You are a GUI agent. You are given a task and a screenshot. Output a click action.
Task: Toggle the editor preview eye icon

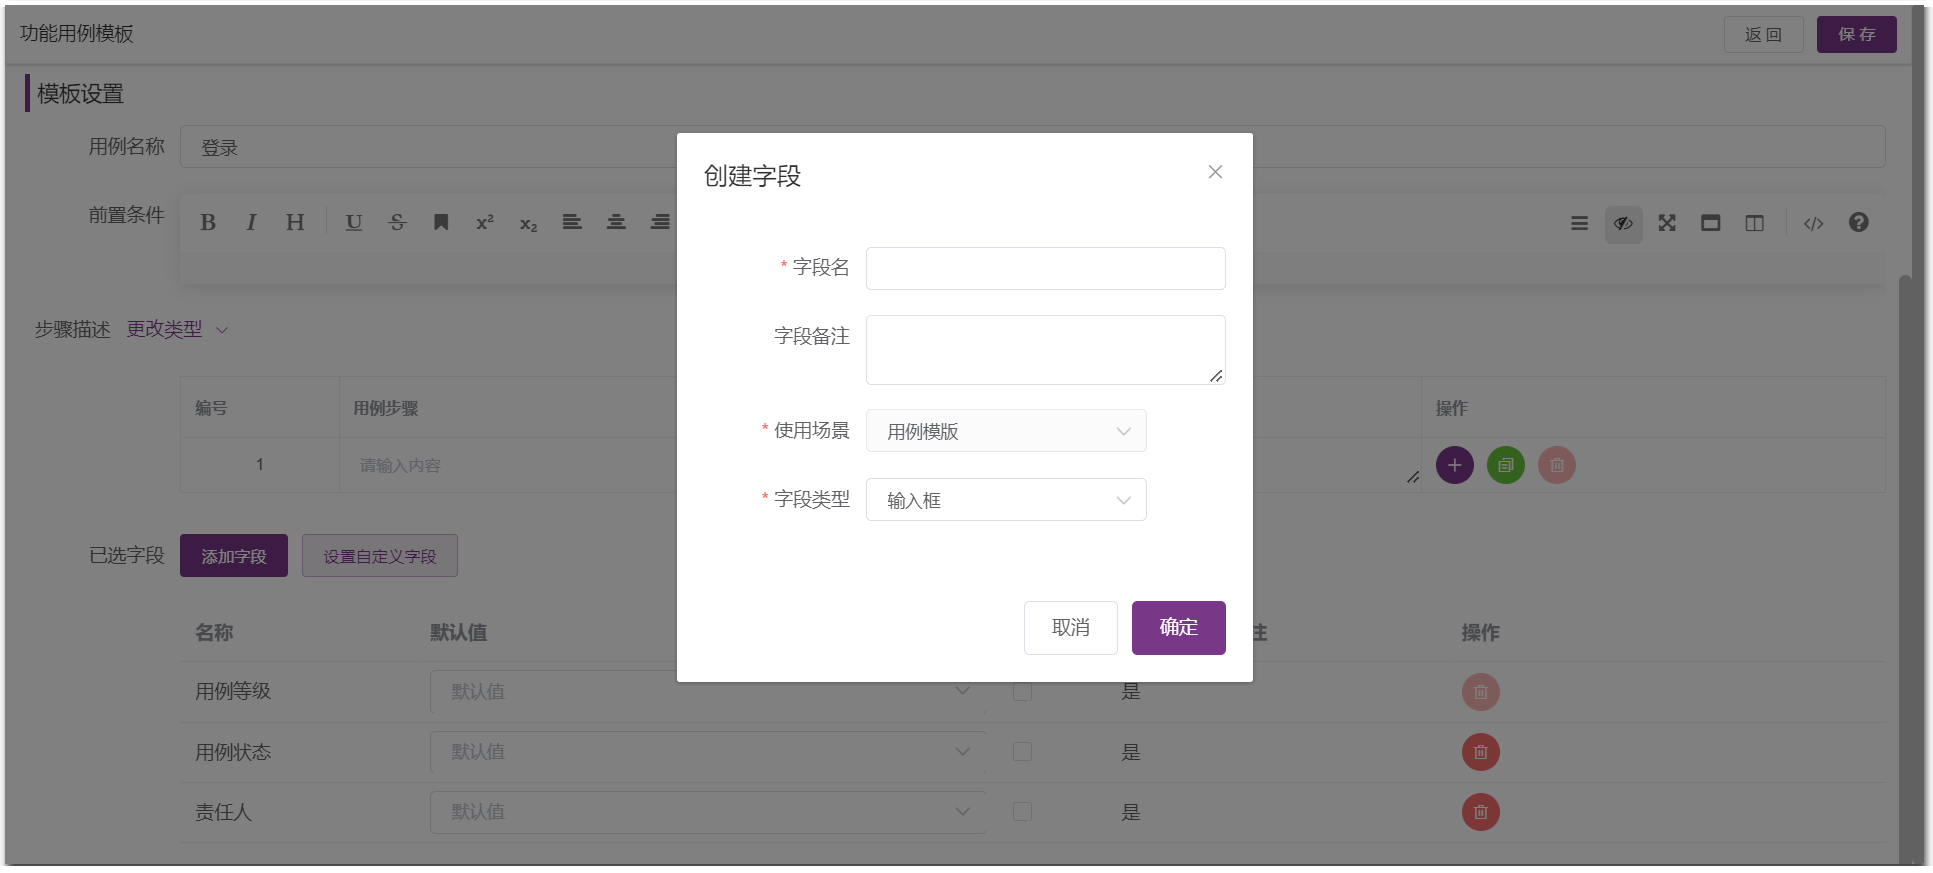pos(1624,223)
